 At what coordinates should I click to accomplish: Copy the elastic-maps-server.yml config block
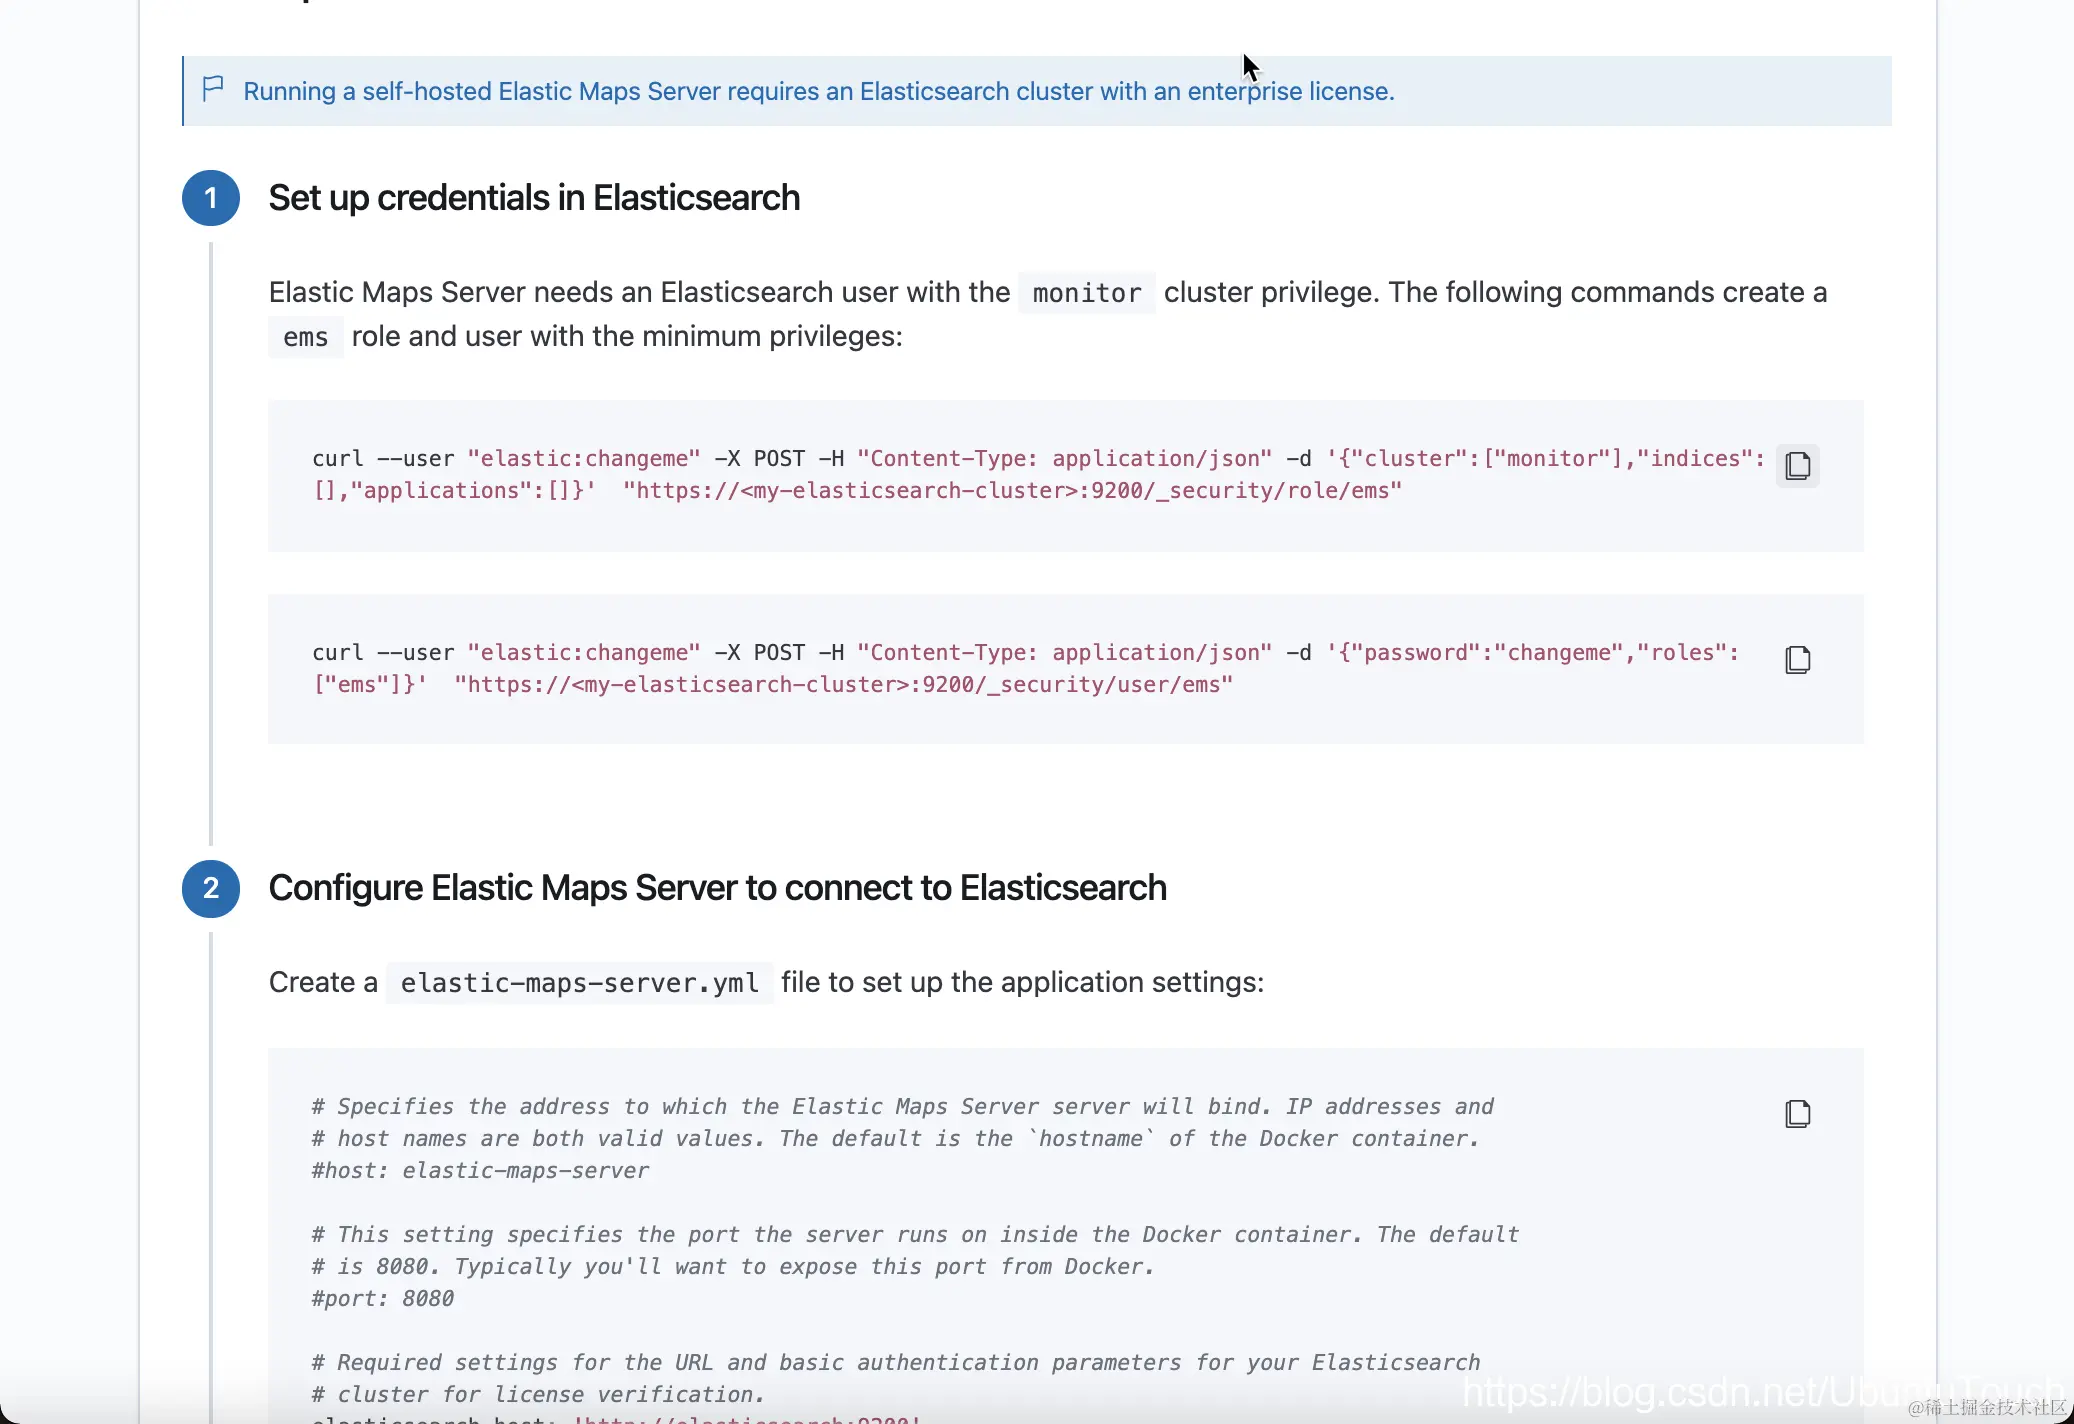pos(1797,1114)
